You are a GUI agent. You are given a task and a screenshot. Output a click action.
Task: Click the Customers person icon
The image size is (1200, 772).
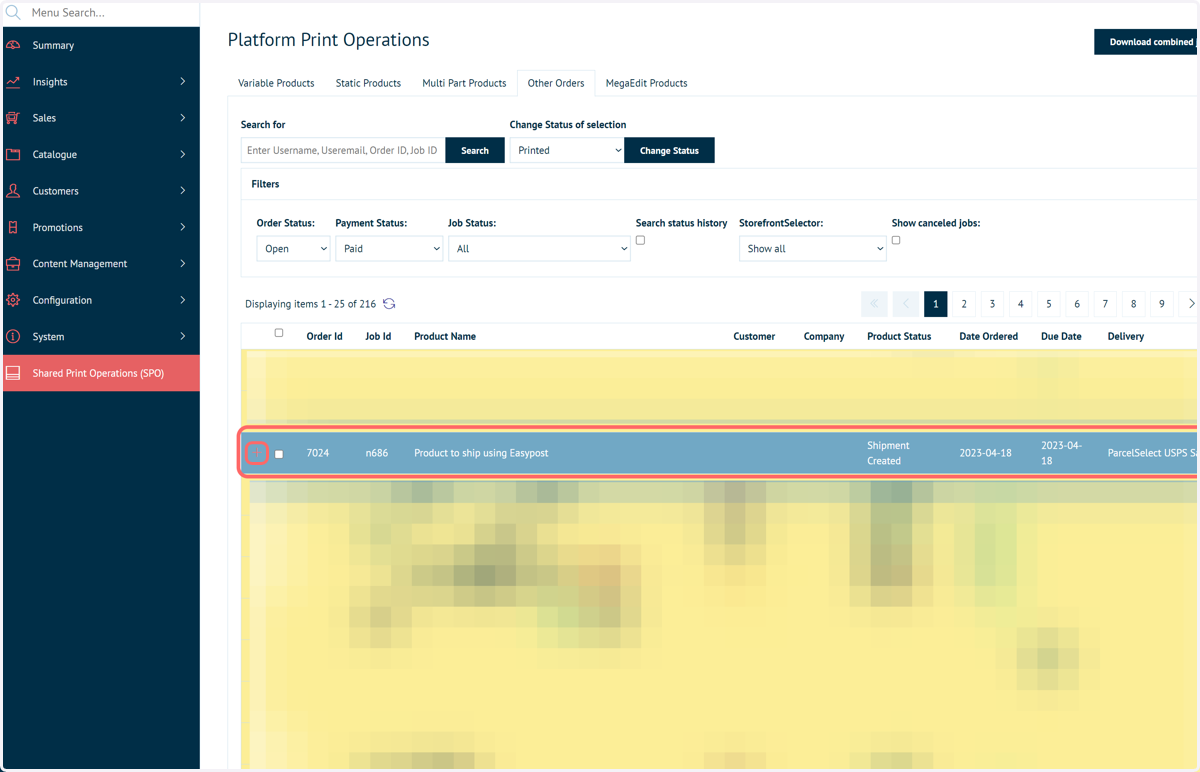tap(13, 191)
